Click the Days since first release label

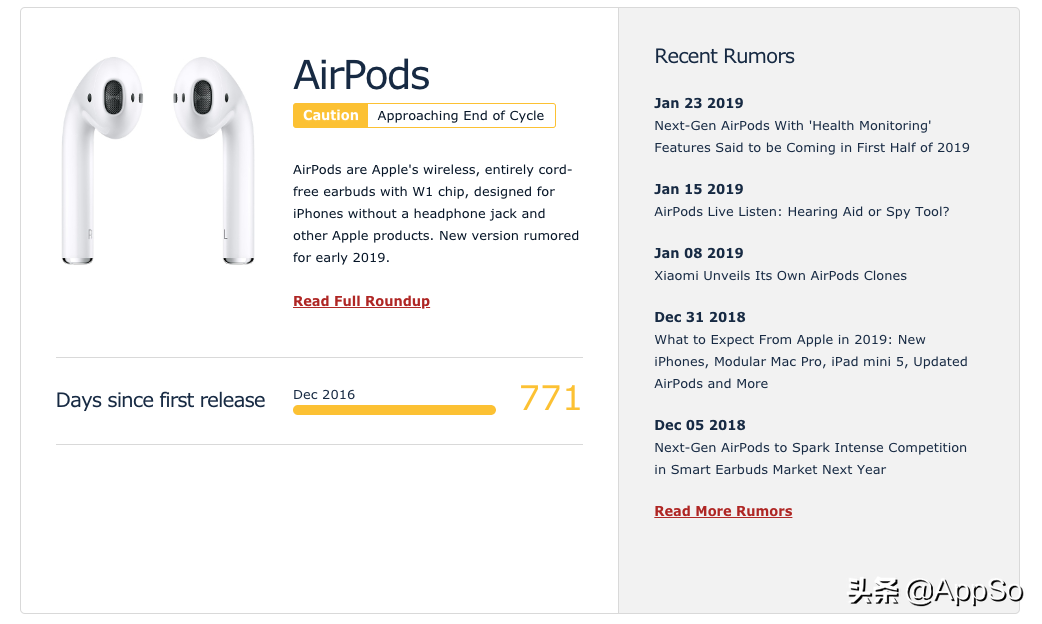(161, 400)
